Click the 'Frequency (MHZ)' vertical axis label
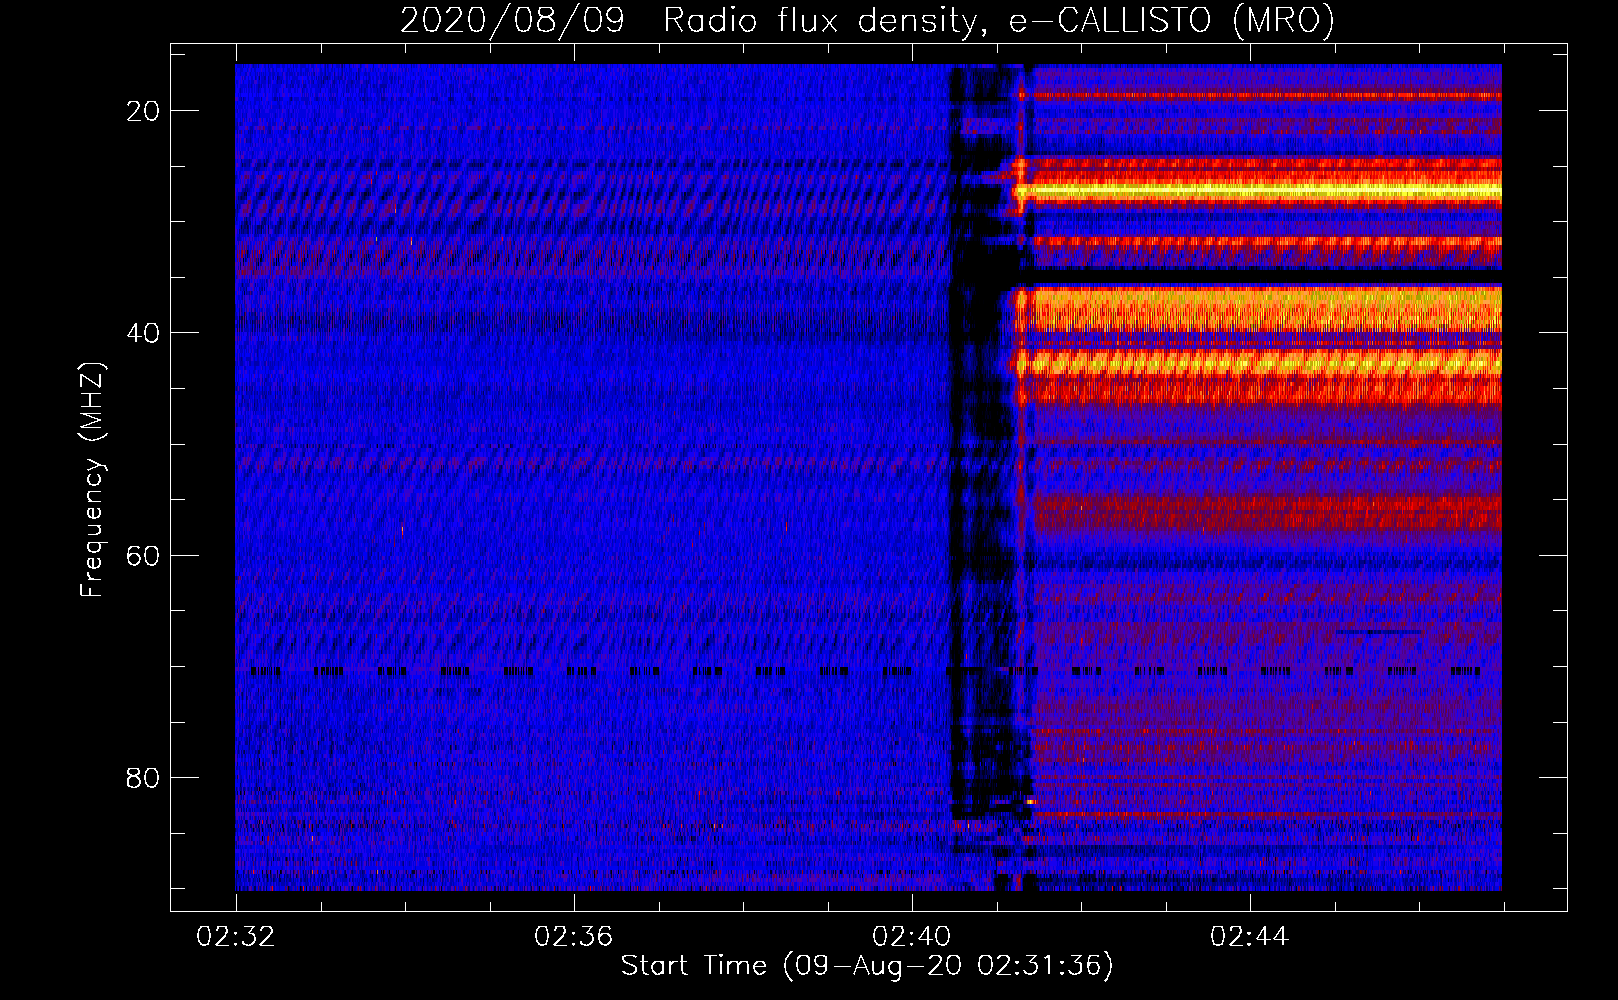The image size is (1618, 1000). coord(92,479)
